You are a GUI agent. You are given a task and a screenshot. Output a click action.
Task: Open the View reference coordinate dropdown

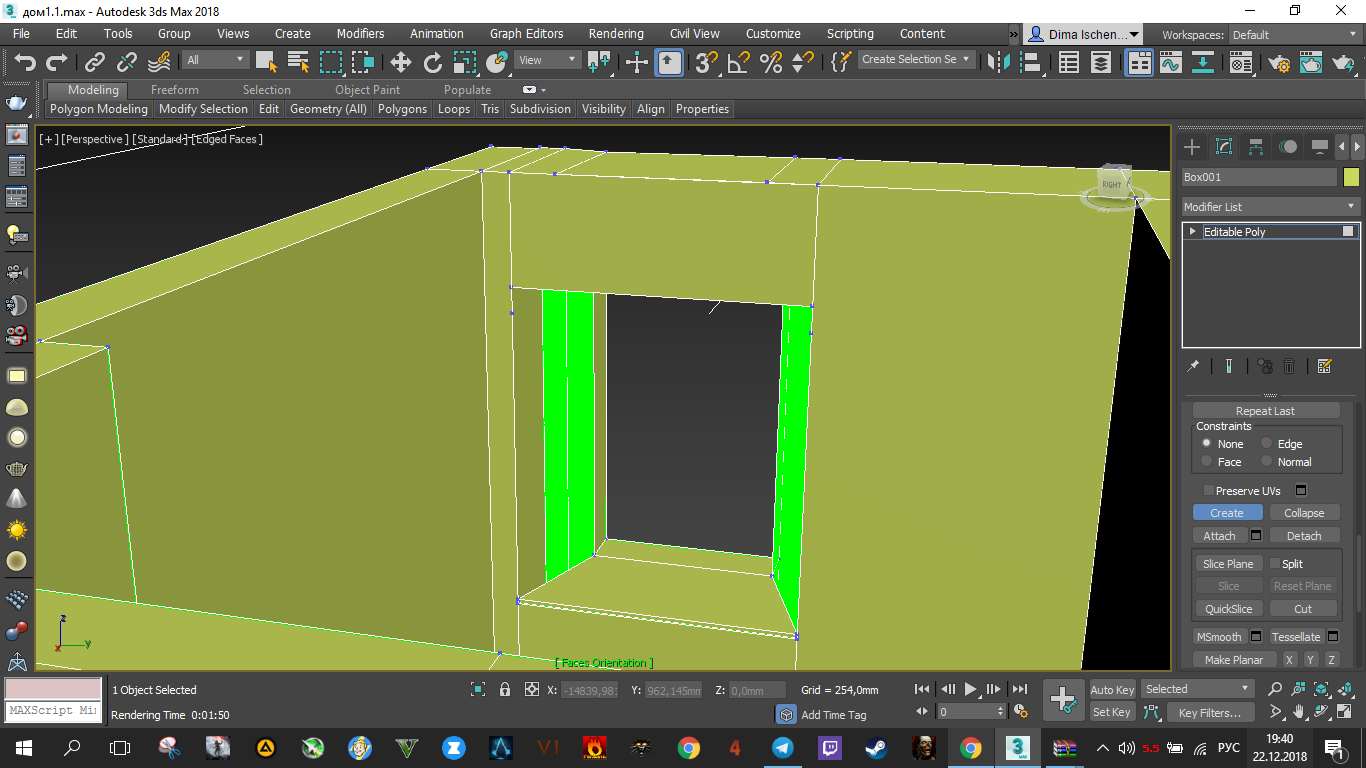coord(548,60)
